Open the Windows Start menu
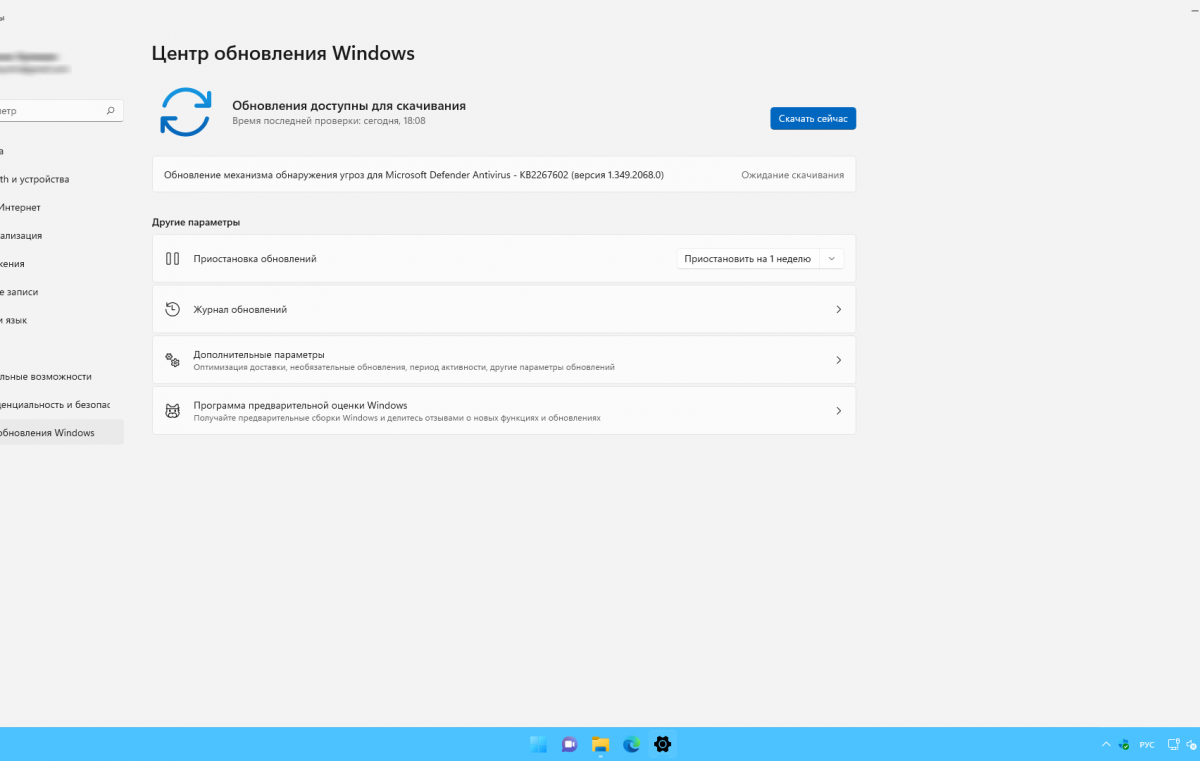This screenshot has width=1200, height=761. (538, 744)
